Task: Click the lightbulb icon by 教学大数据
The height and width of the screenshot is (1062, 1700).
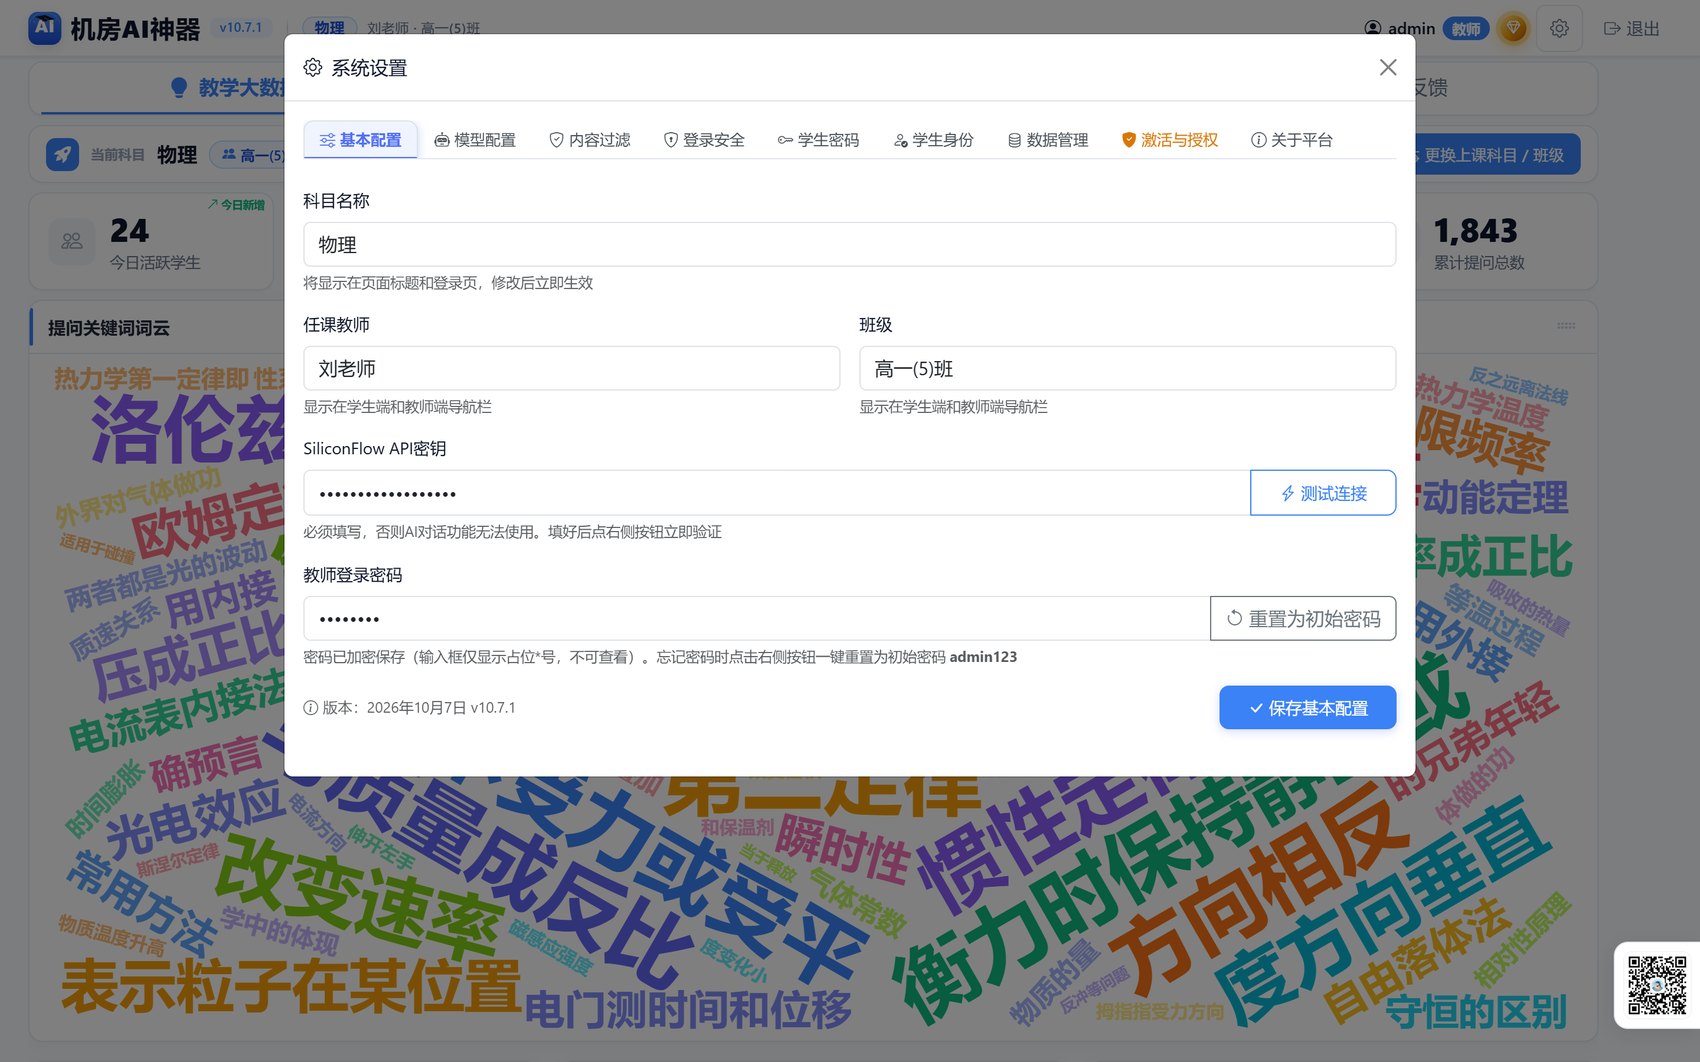Action: (179, 88)
